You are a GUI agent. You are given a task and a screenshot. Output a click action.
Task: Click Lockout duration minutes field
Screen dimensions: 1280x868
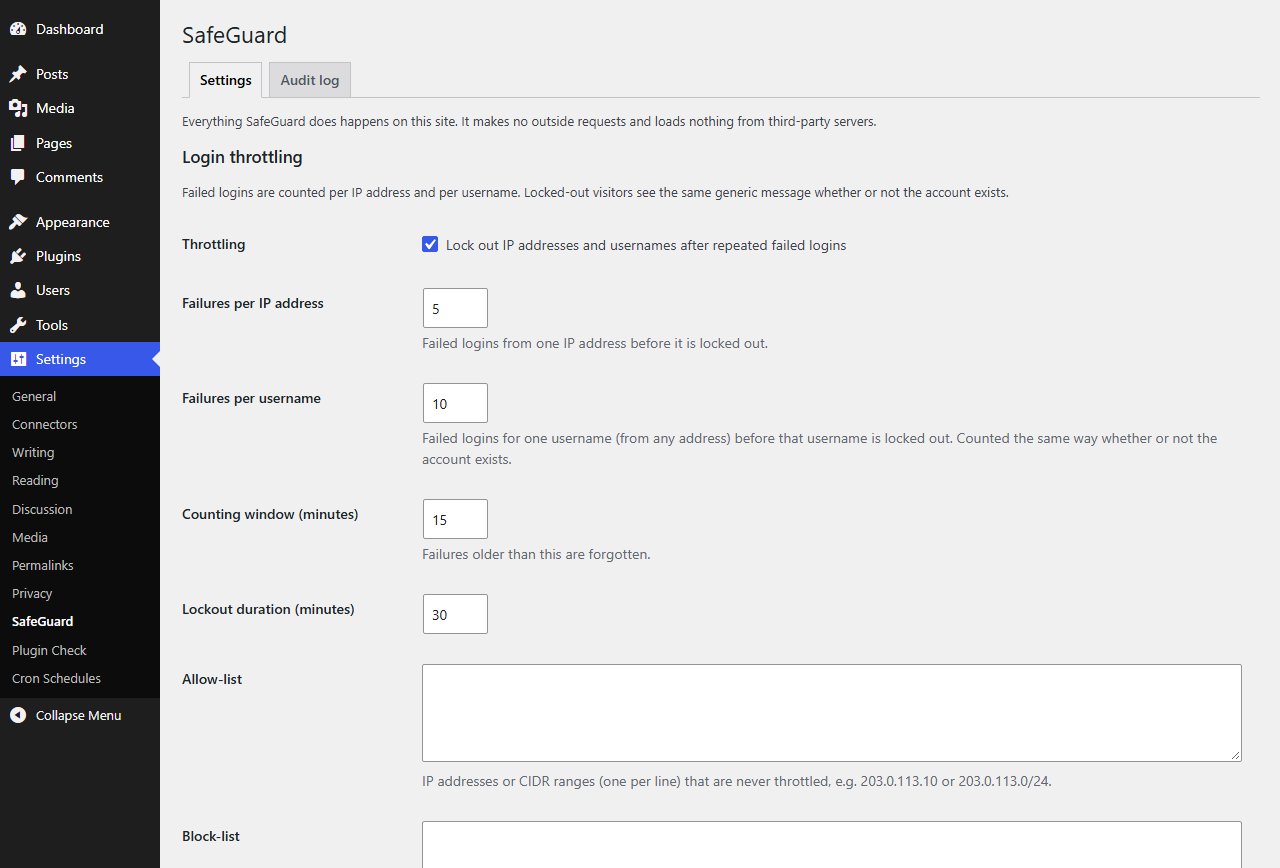coord(455,614)
